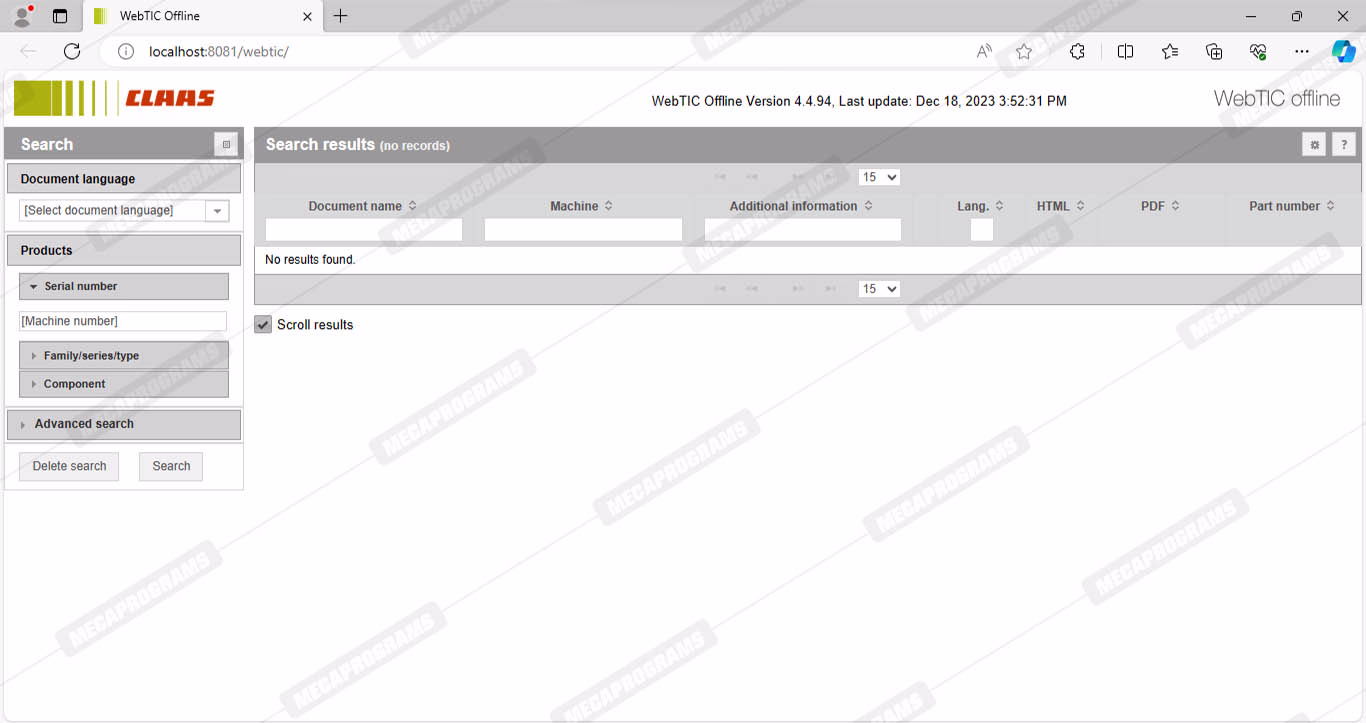Screen dimensions: 1366x723
Task: Click the Additional information filter field
Action: coord(803,230)
